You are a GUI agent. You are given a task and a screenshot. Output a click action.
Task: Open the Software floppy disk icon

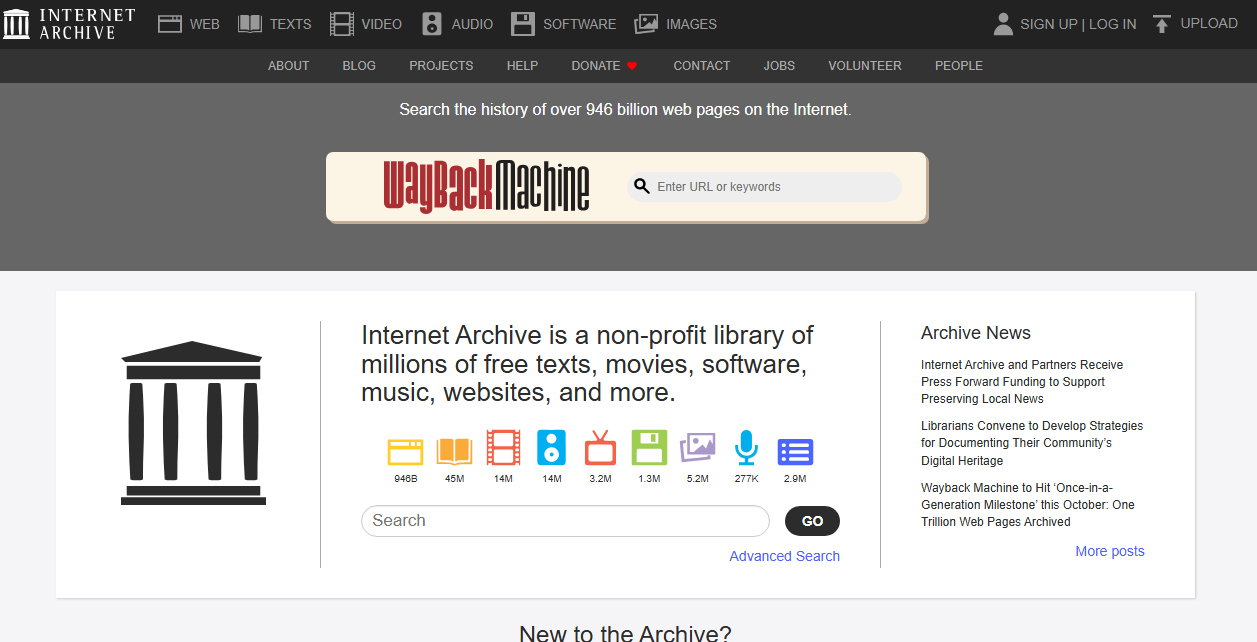[522, 24]
